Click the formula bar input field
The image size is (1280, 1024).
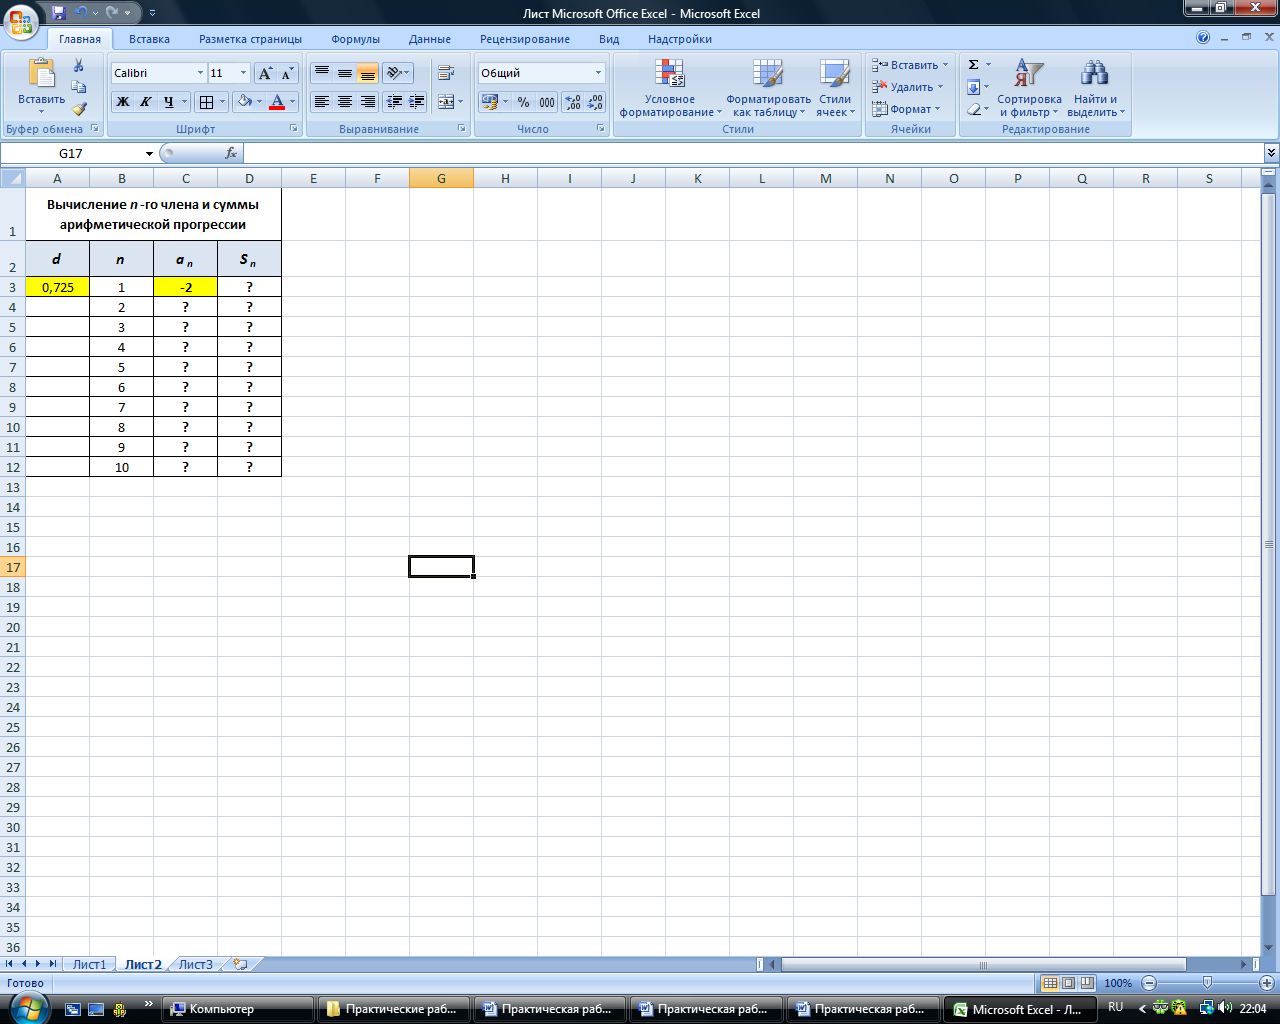753,153
